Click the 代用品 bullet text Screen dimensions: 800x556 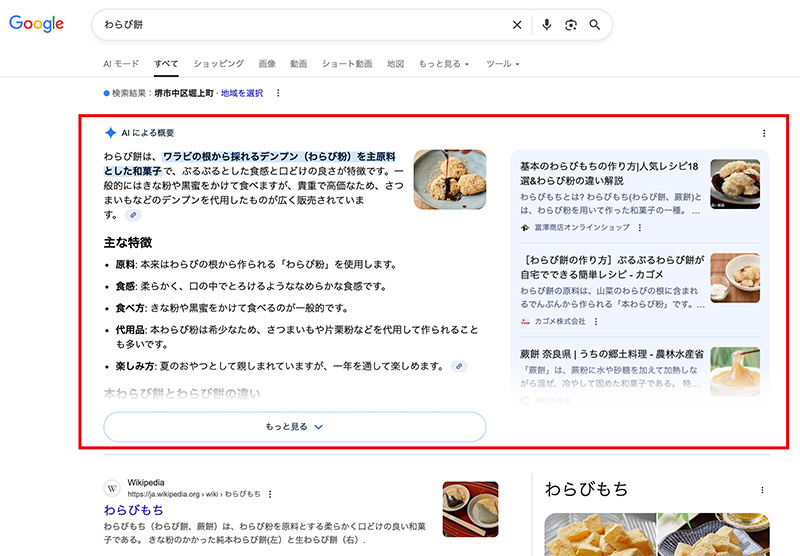click(x=296, y=337)
